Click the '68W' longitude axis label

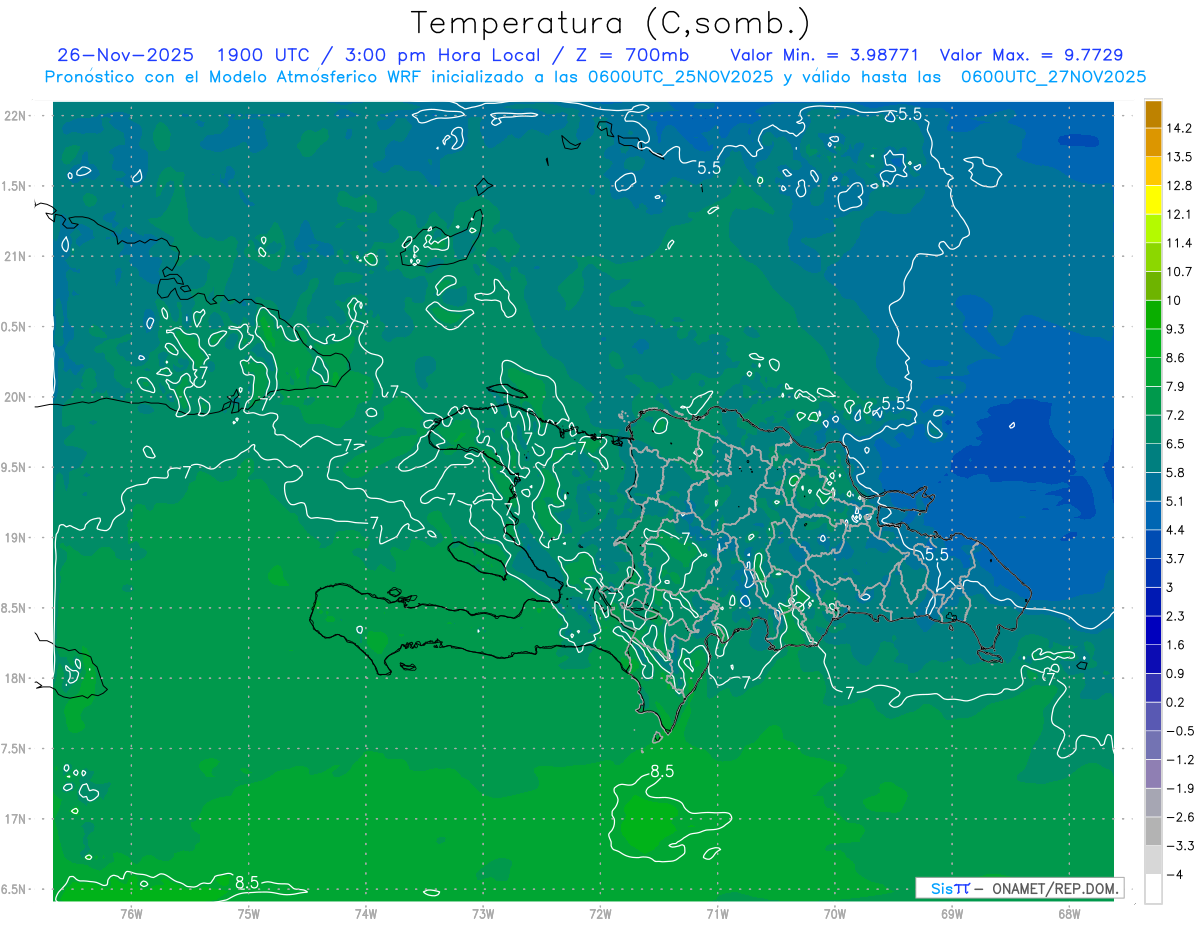pos(1069,914)
